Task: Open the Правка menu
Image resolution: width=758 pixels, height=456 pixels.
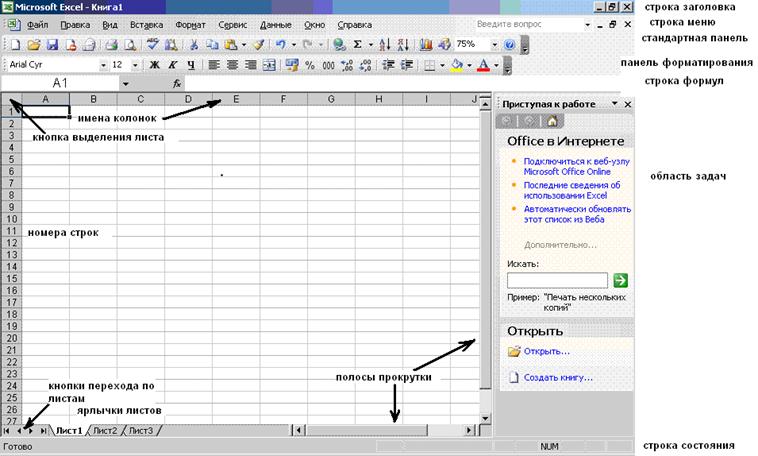Action: [75, 25]
